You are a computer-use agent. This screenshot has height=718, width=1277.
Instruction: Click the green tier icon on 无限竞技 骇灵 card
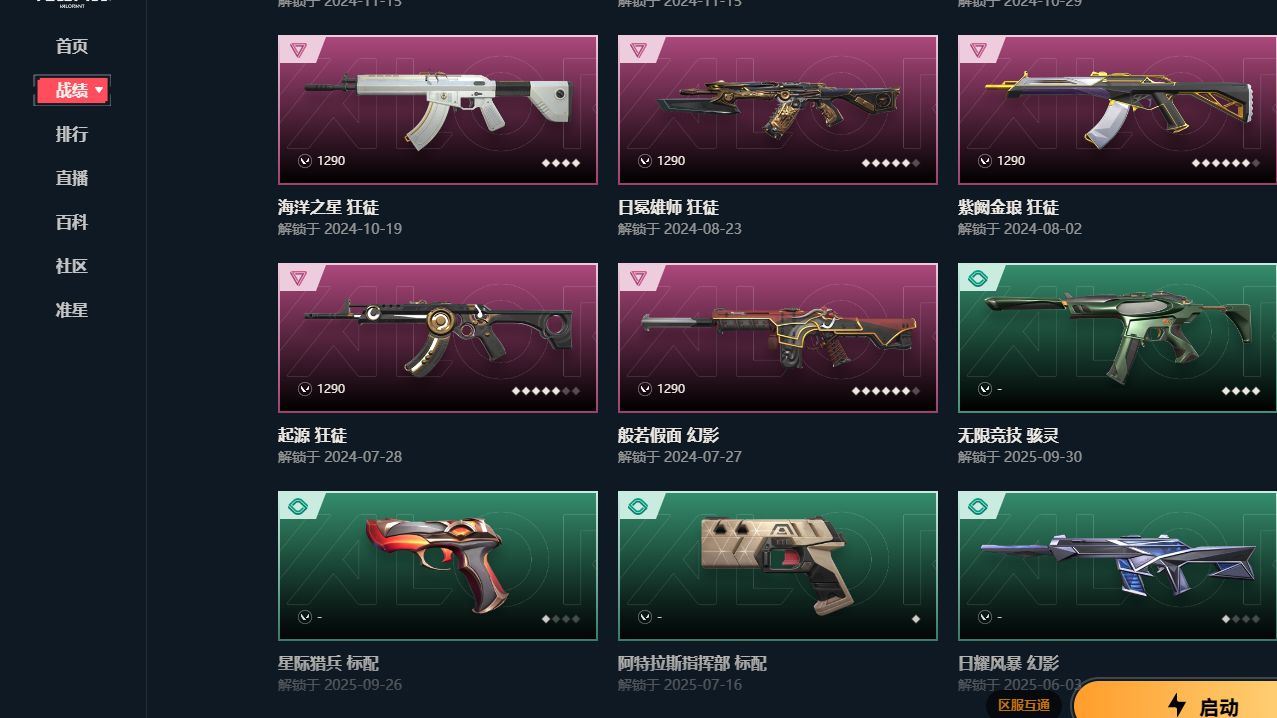tap(978, 278)
